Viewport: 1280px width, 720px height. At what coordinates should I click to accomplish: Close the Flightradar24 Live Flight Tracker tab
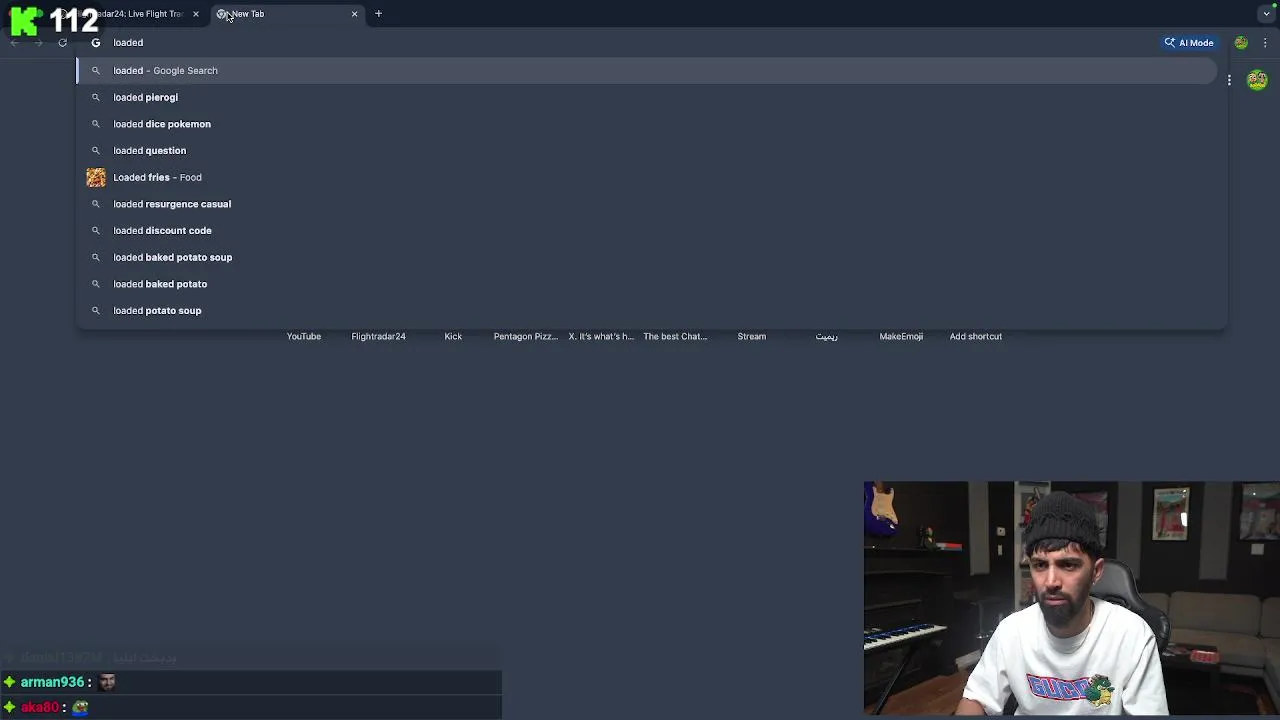coord(195,14)
